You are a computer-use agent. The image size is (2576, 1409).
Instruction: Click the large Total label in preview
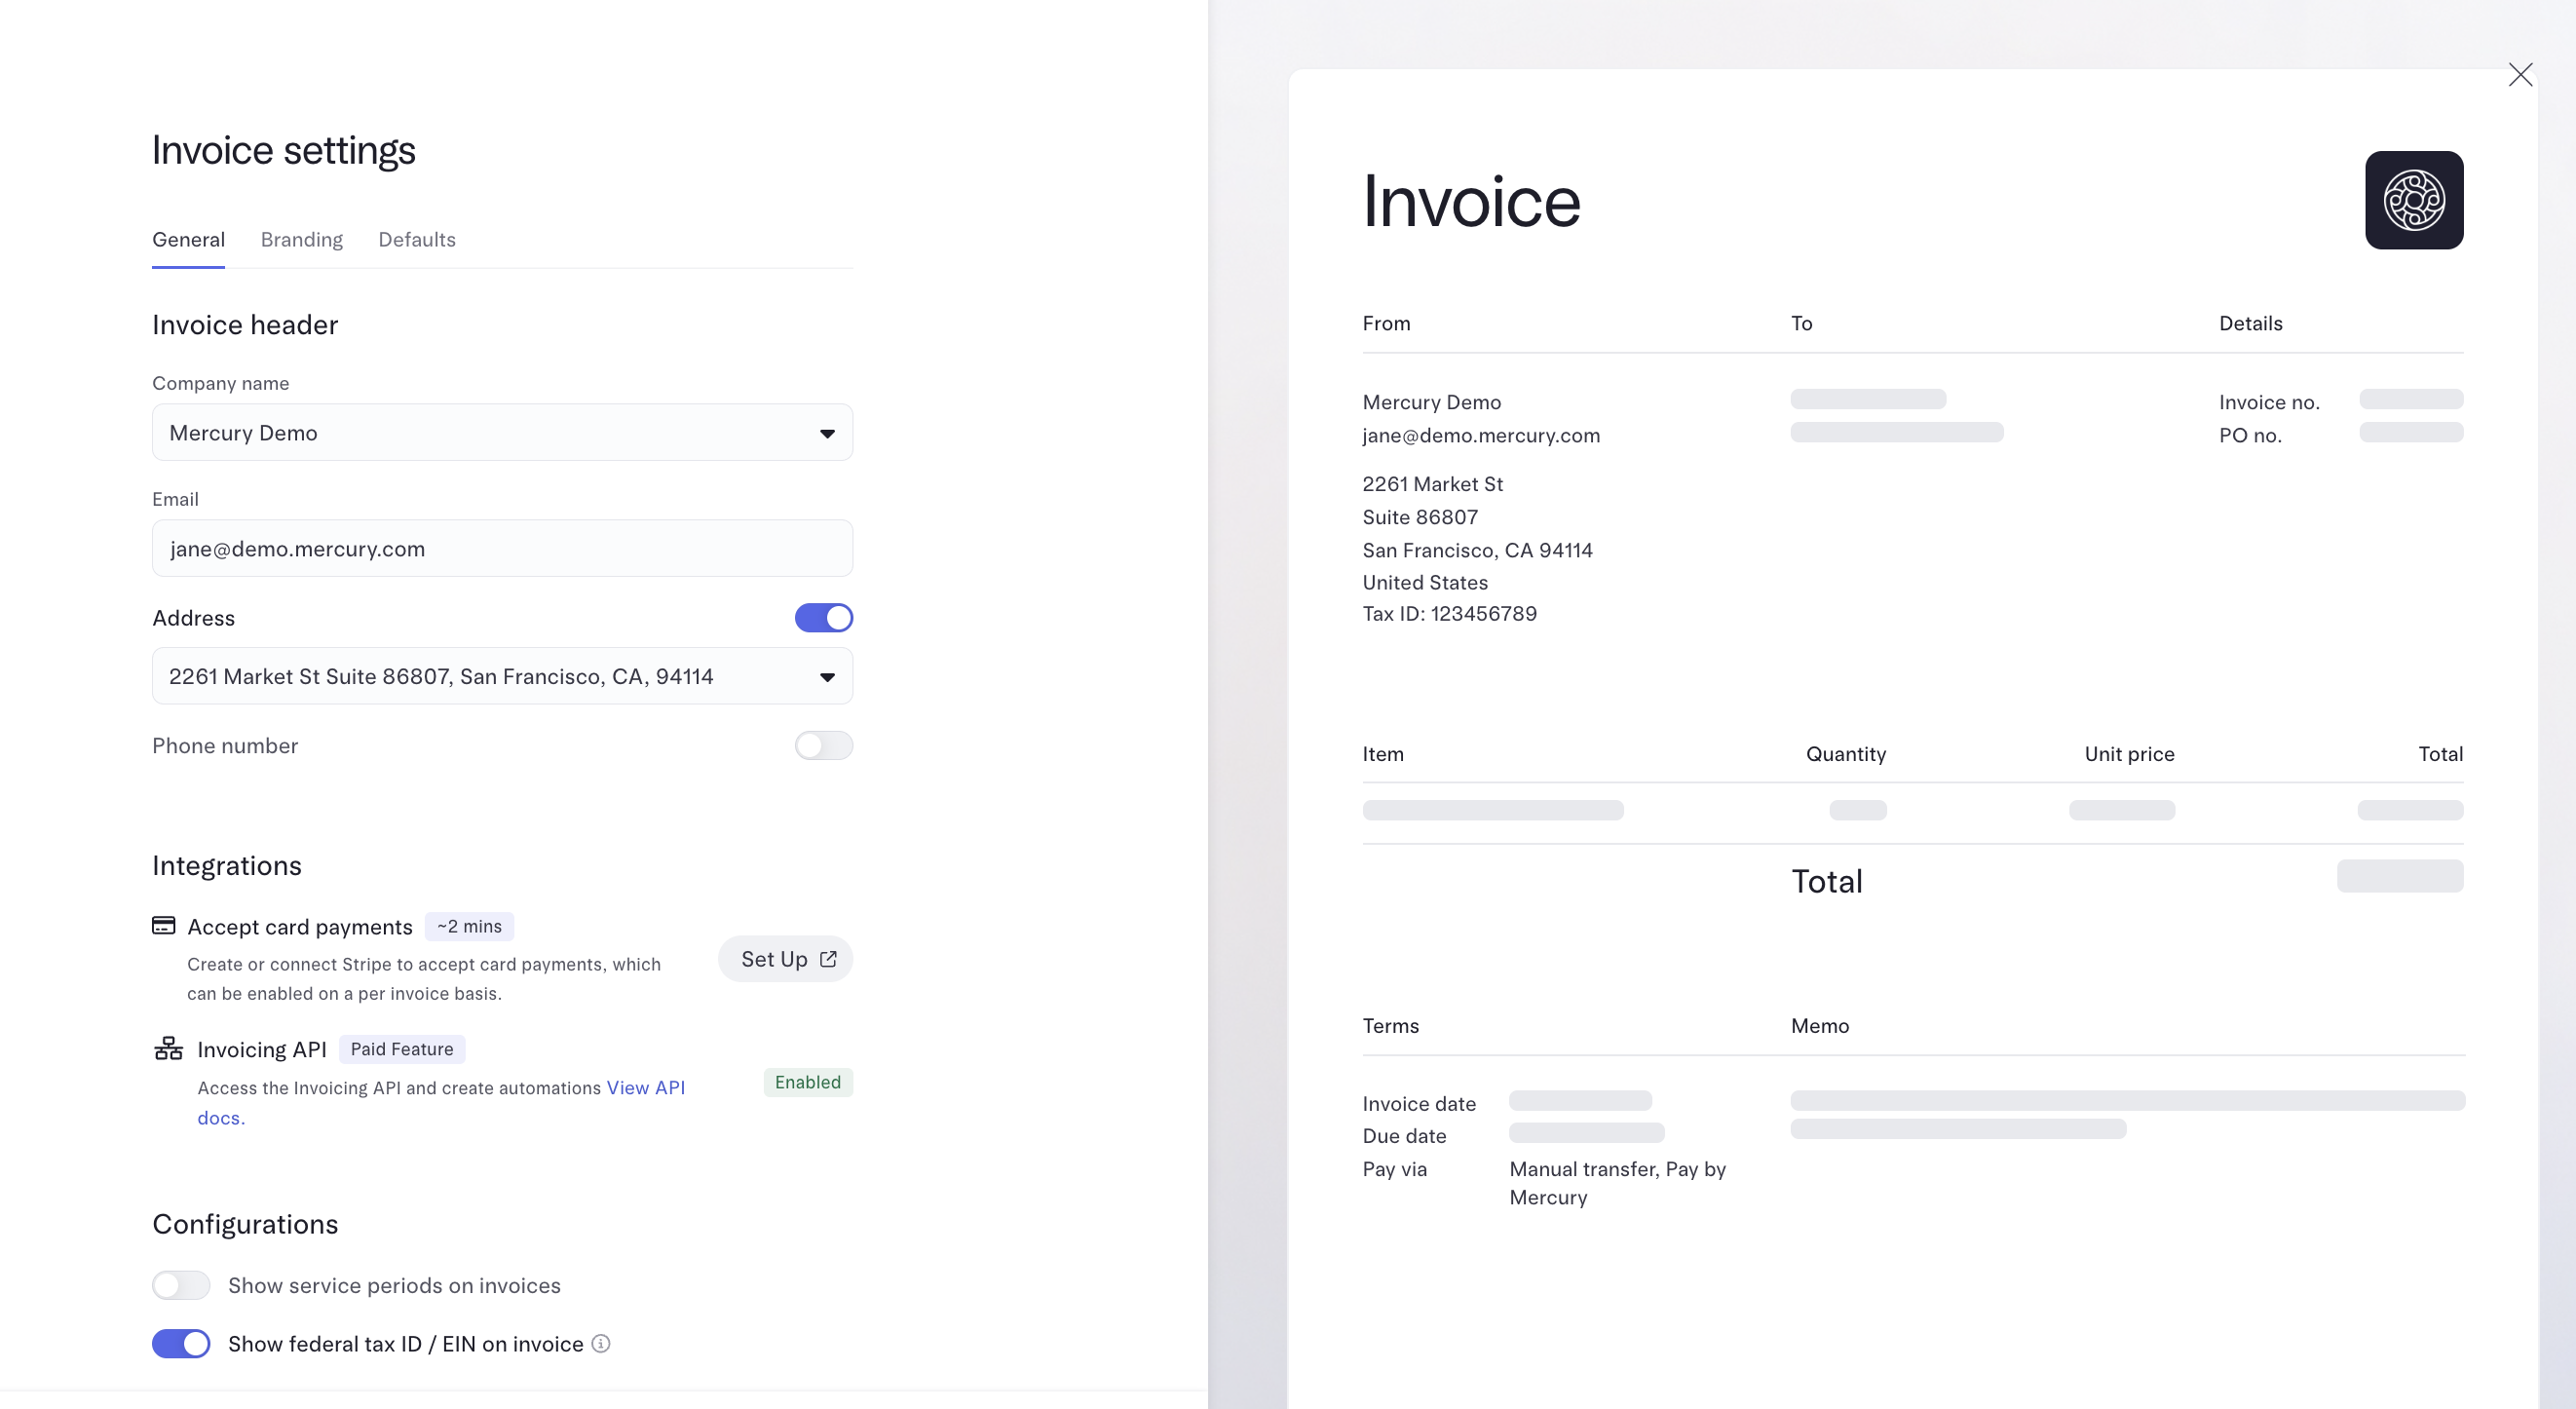(x=1826, y=881)
